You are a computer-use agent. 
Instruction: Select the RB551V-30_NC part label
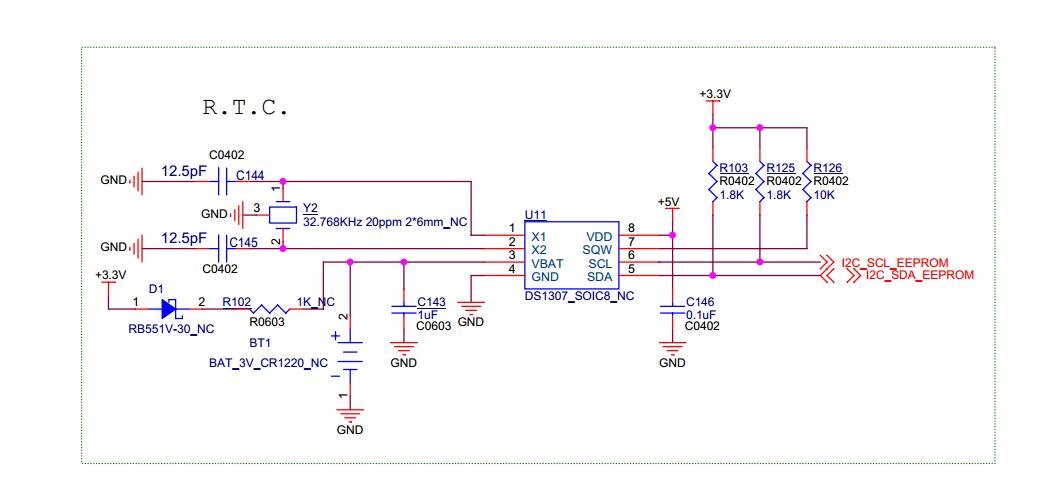[171, 329]
